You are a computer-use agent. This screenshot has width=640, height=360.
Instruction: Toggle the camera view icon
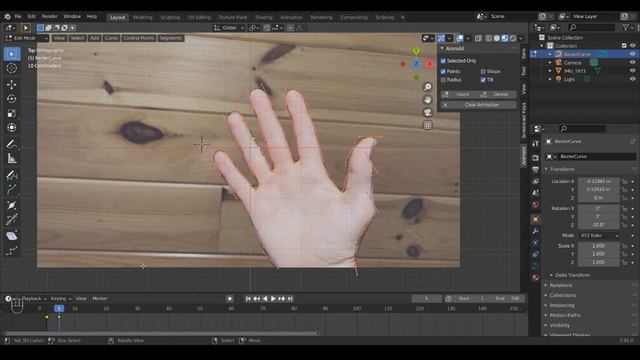pyautogui.click(x=427, y=112)
